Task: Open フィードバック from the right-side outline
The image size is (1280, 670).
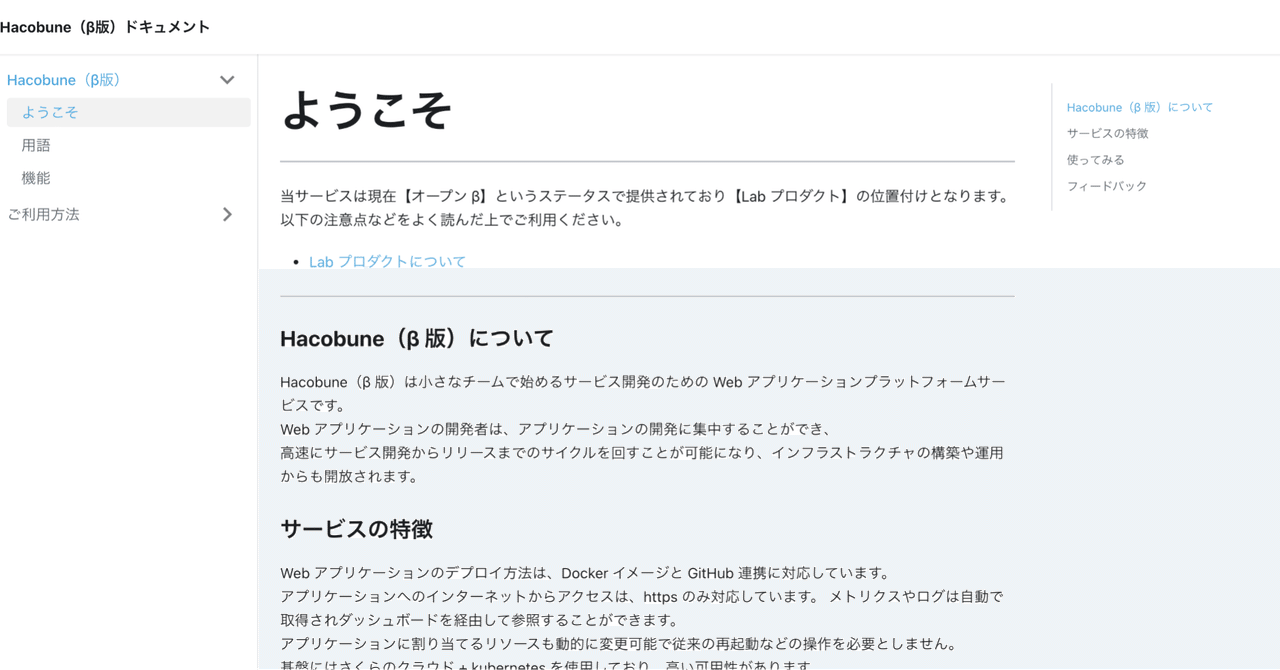Action: click(x=1106, y=185)
